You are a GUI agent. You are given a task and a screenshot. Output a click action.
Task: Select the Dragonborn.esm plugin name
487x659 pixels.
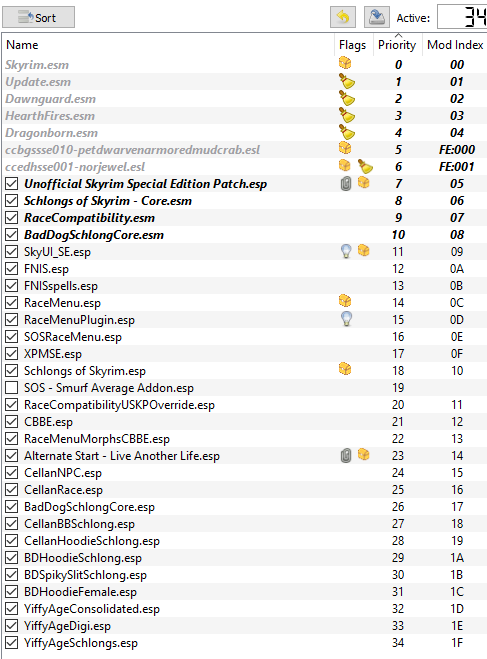click(x=51, y=133)
